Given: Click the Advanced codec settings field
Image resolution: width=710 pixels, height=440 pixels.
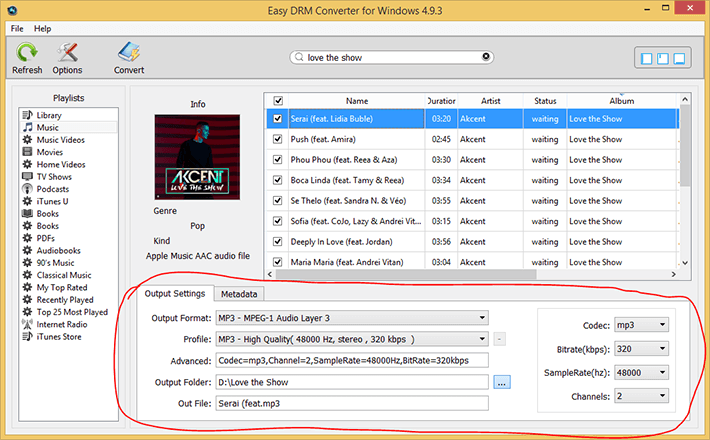Looking at the screenshot, I should pos(352,360).
